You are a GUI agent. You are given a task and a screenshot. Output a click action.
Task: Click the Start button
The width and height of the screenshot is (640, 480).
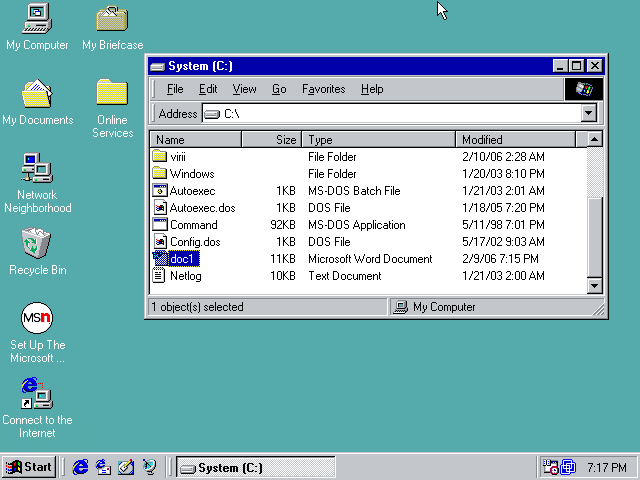29,467
